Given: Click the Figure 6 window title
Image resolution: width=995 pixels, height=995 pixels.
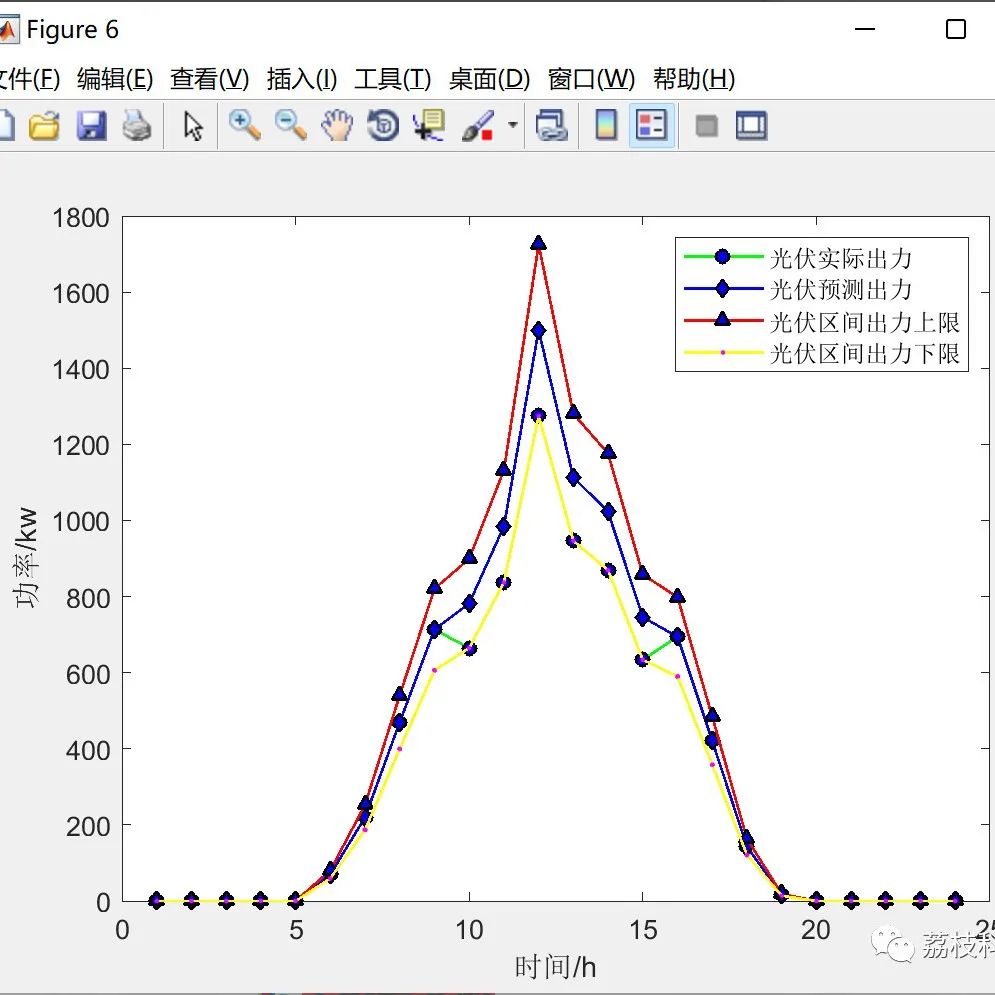Looking at the screenshot, I should 72,30.
